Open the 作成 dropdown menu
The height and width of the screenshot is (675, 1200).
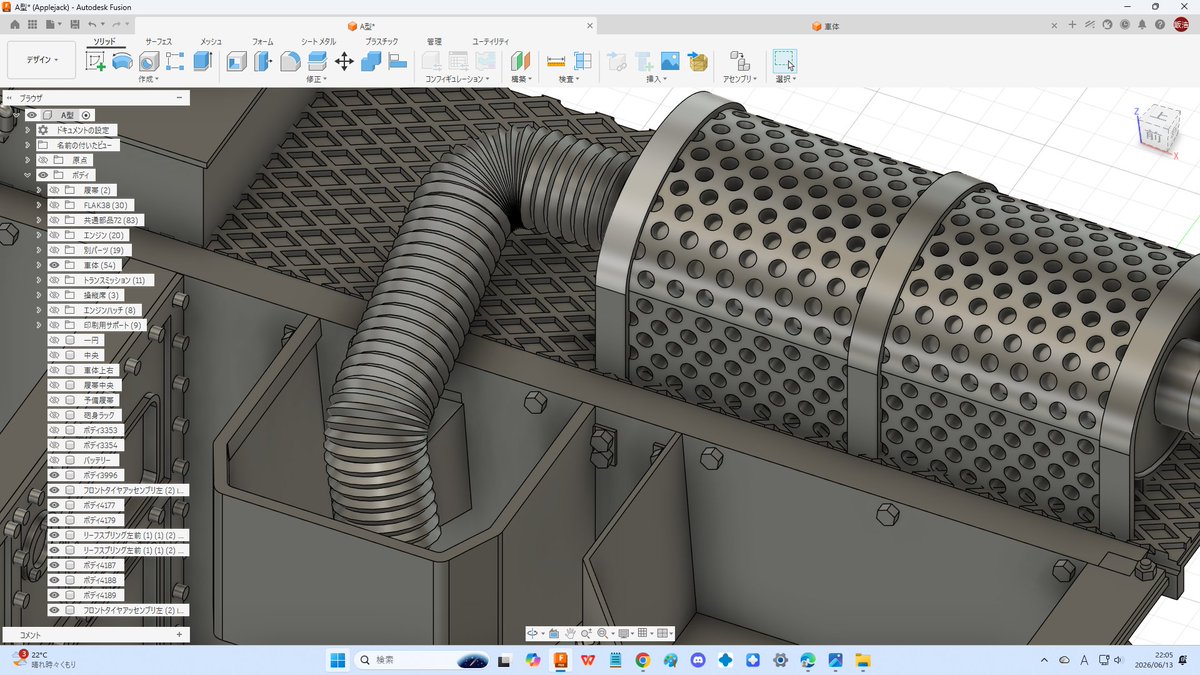[149, 79]
